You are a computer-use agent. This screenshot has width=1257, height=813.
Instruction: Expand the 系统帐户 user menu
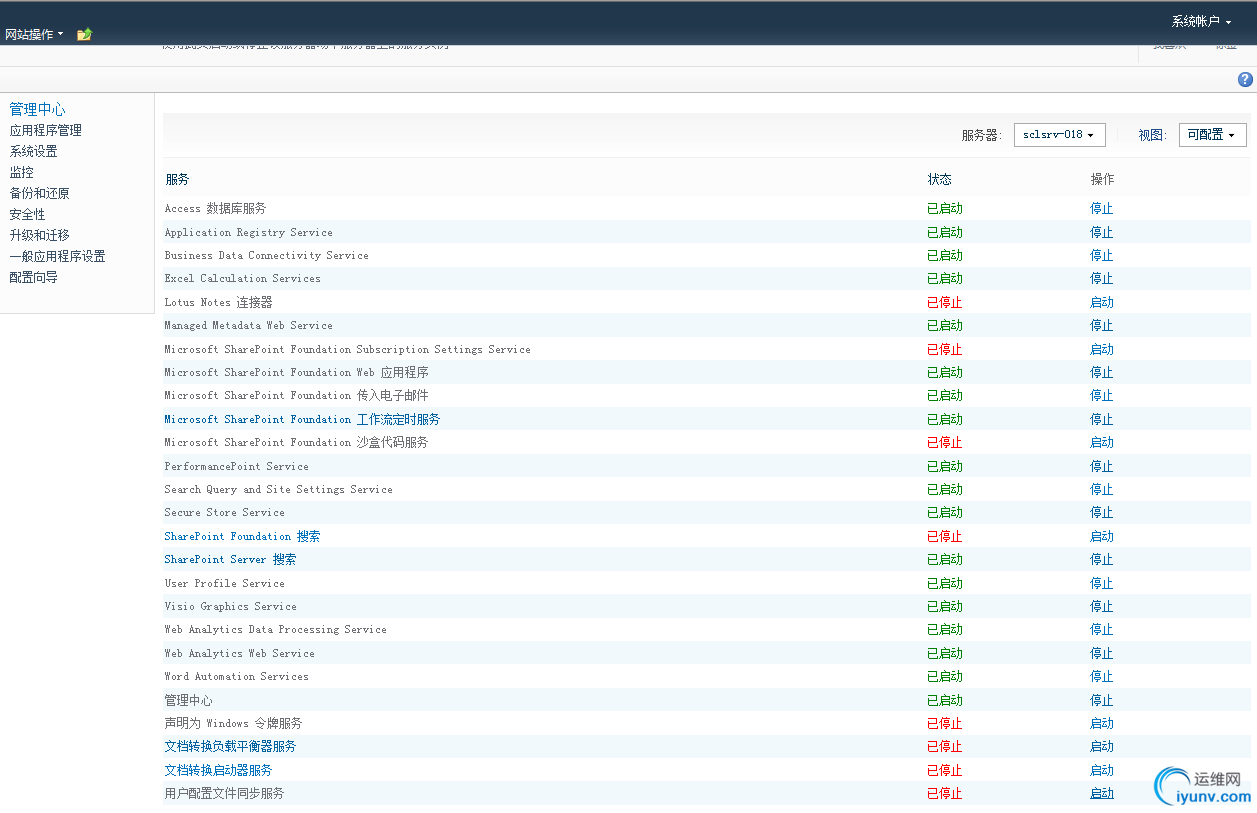pyautogui.click(x=1201, y=21)
